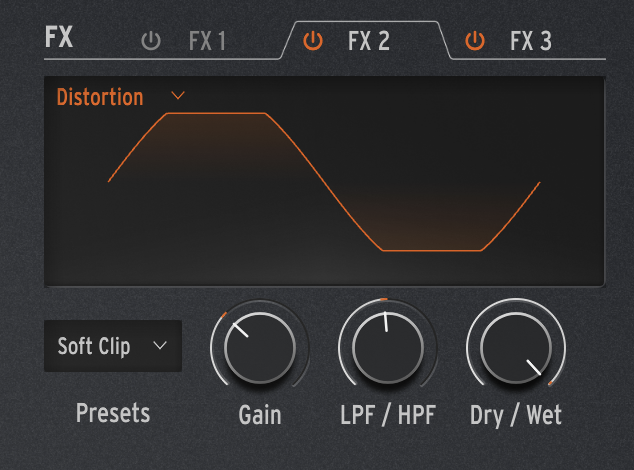
Task: Click the Dry / Wet label
Action: [516, 415]
